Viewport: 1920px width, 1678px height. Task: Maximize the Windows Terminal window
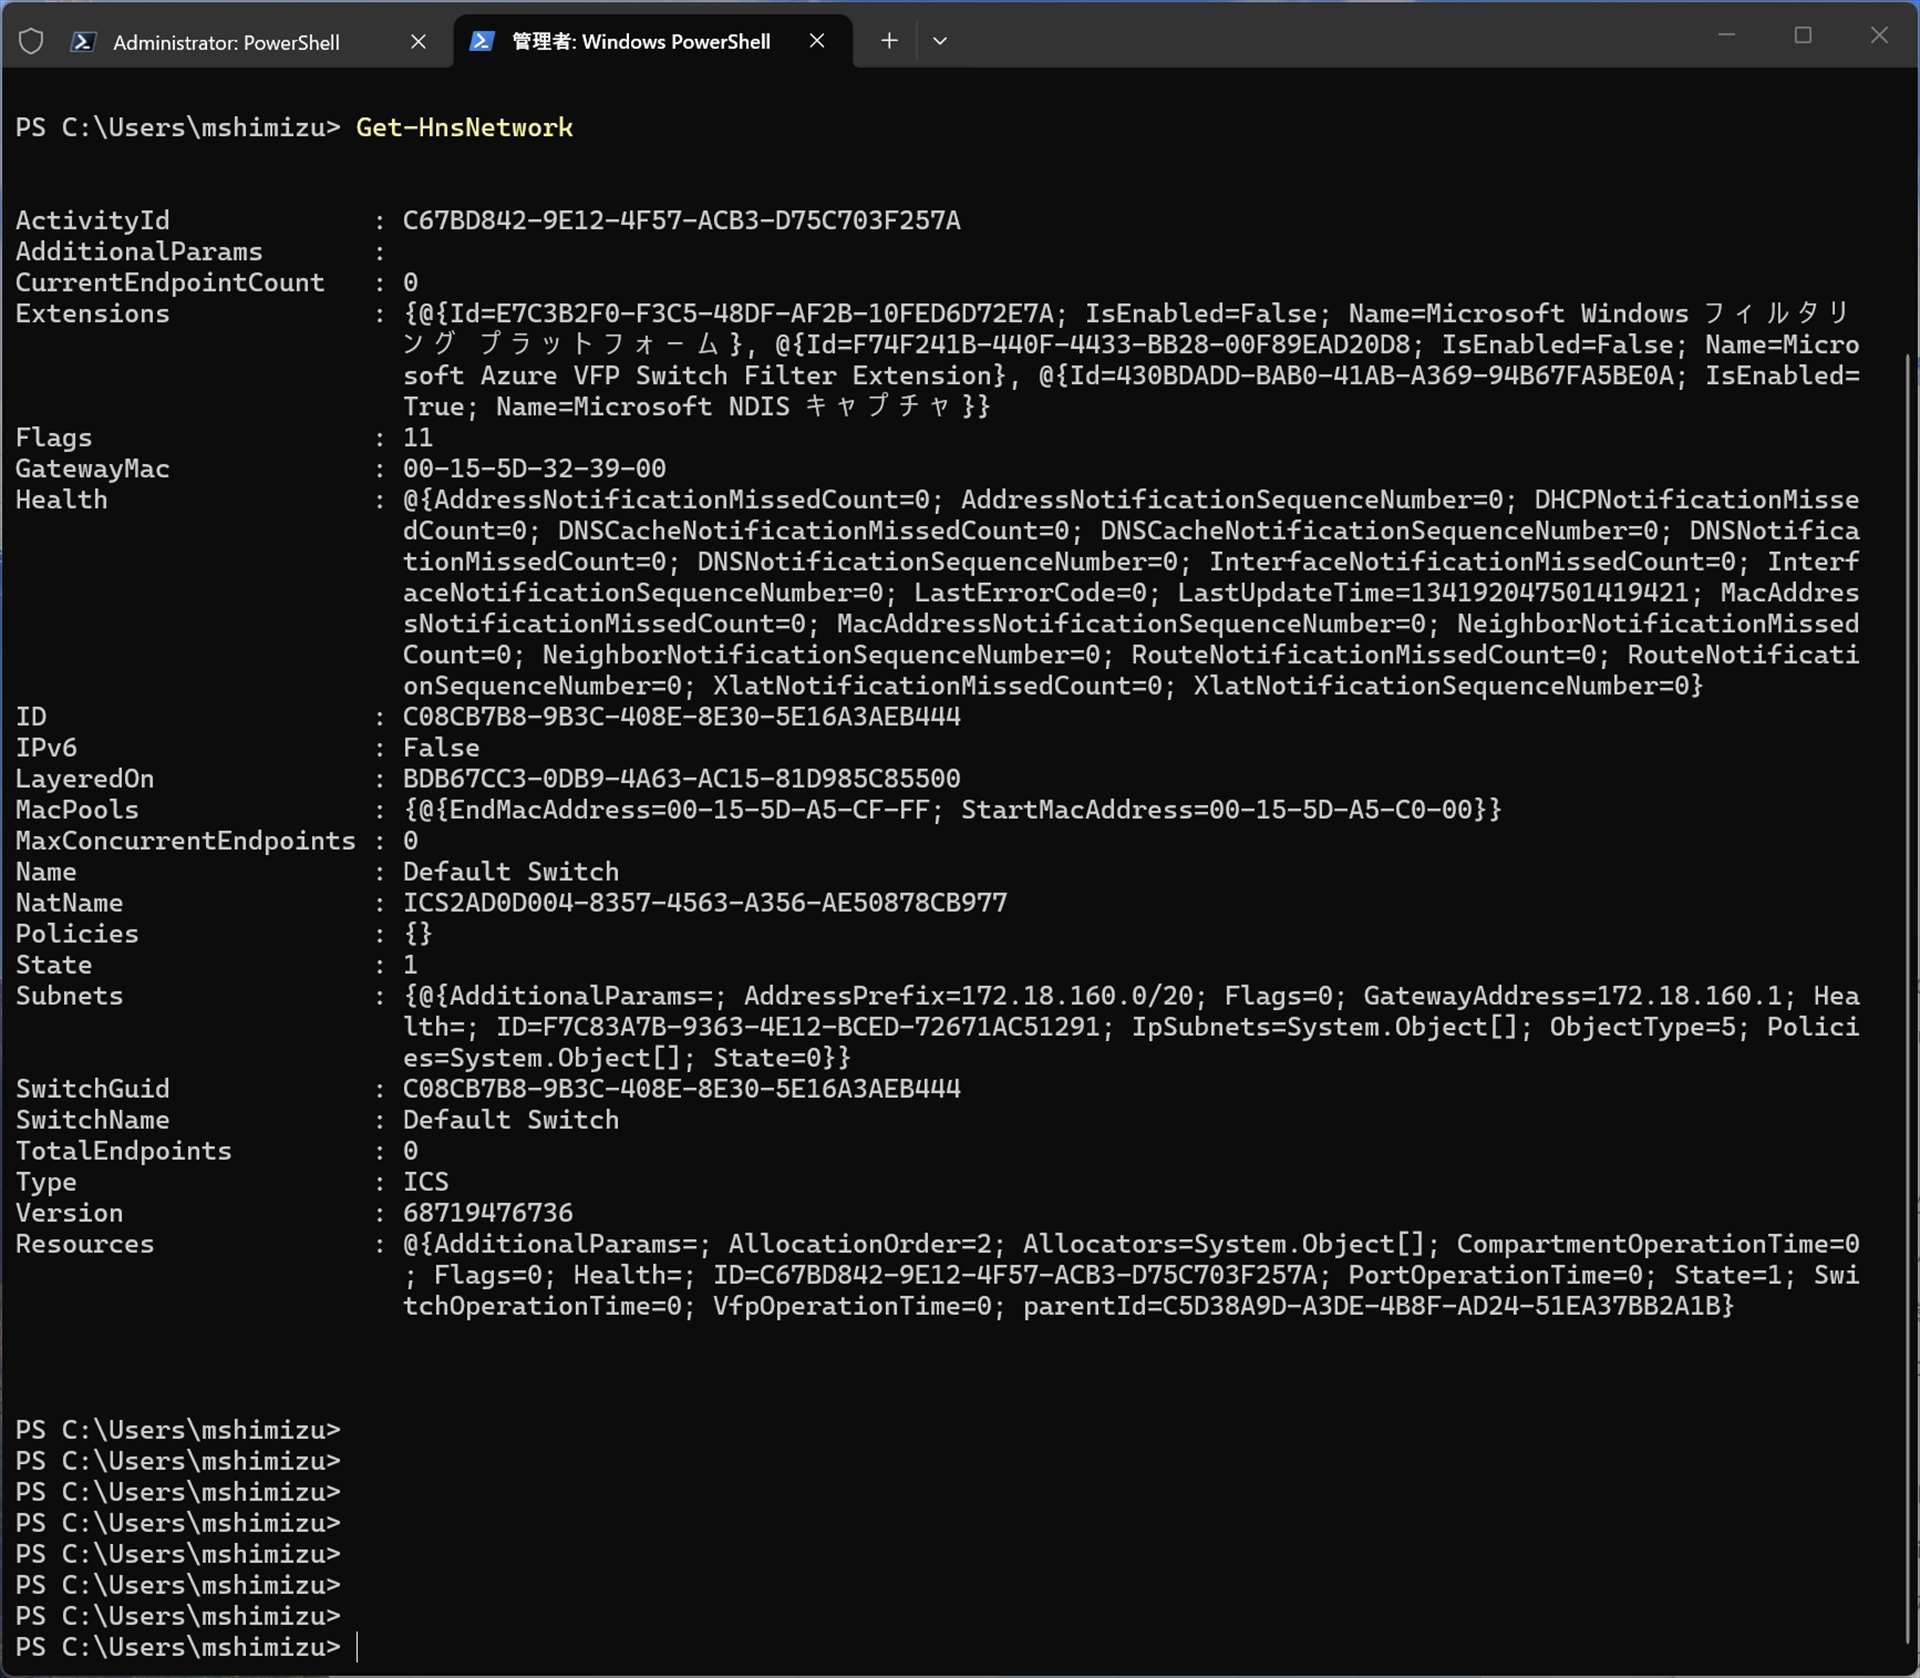(1802, 36)
